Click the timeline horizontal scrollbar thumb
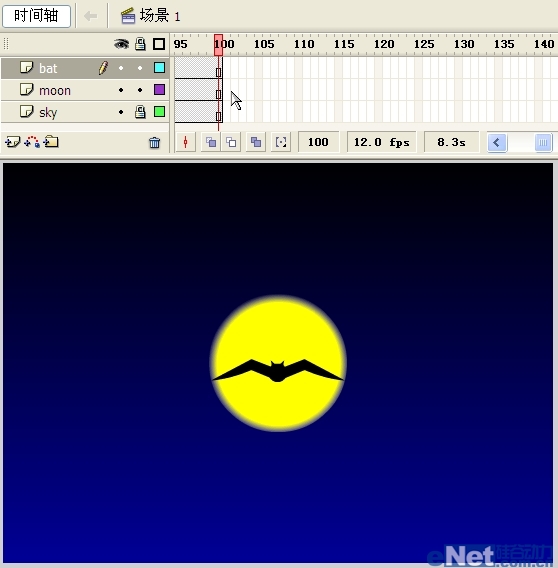 (543, 142)
